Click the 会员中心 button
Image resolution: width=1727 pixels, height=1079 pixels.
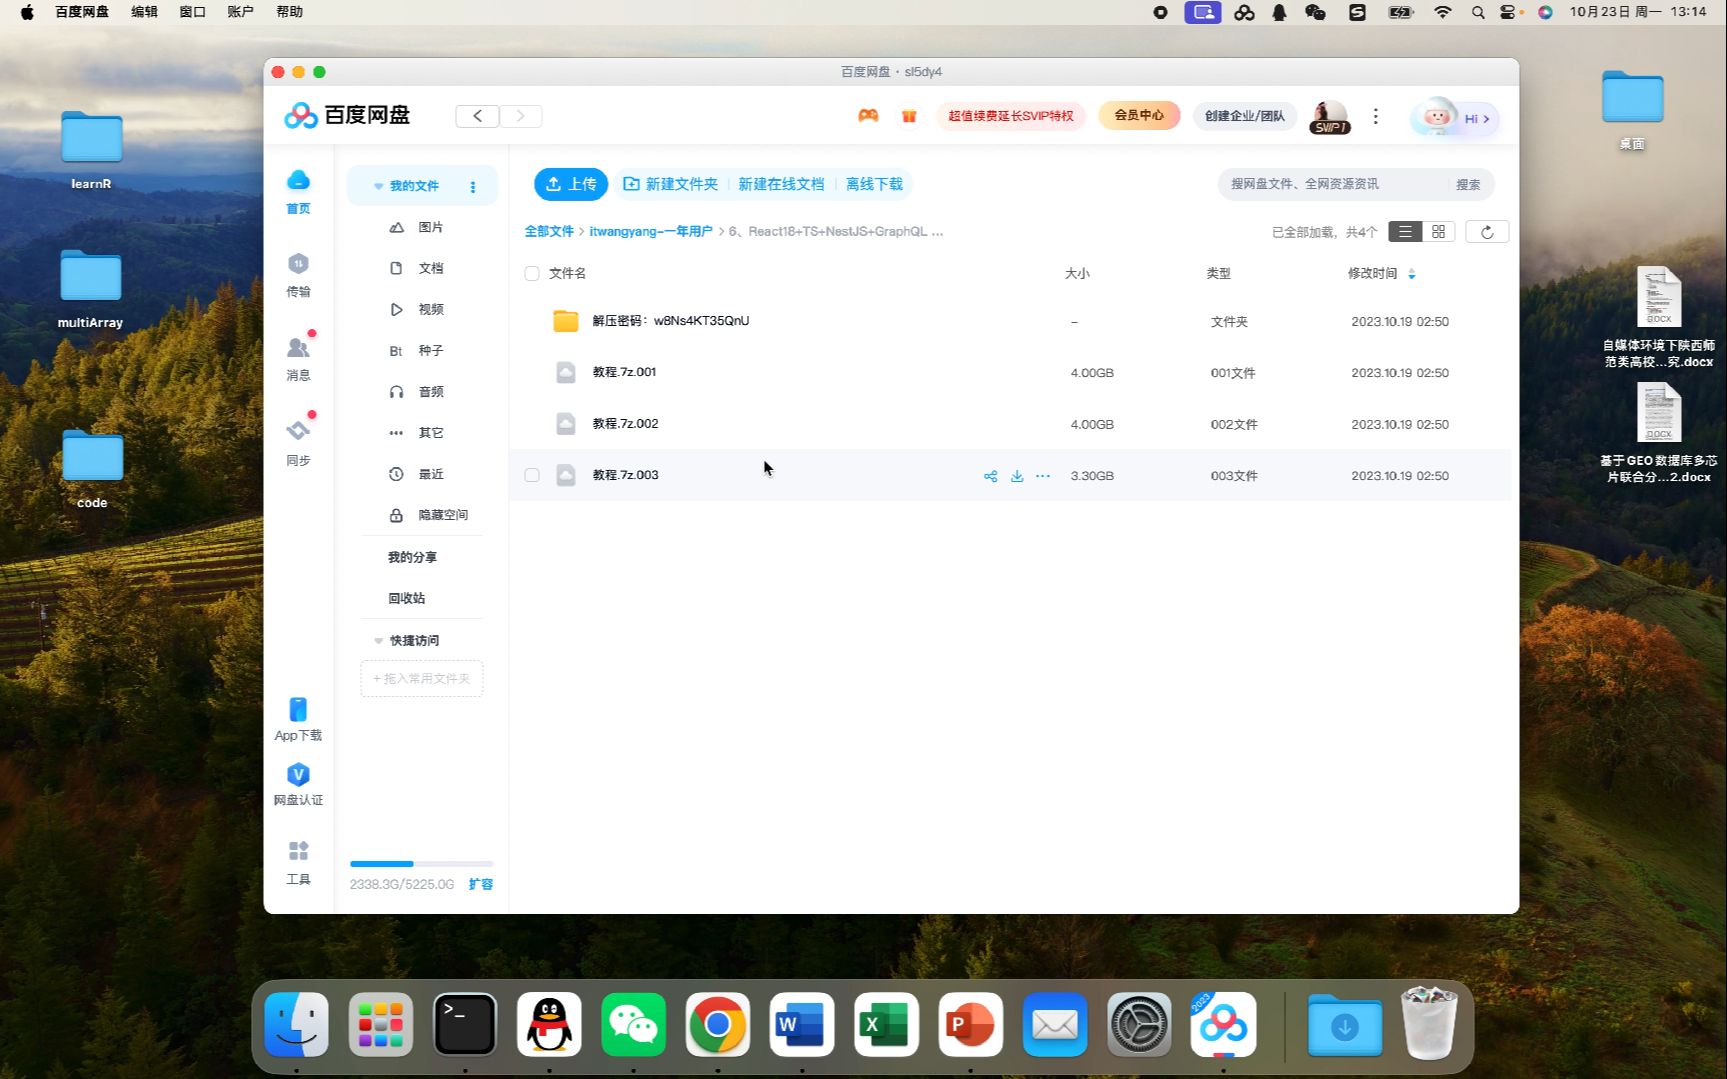(1139, 116)
